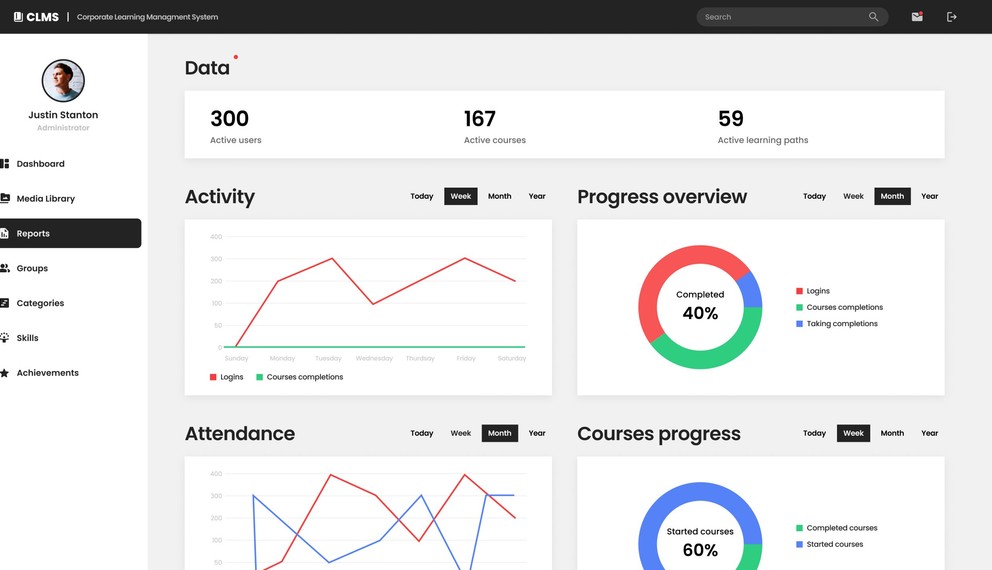Screen dimensions: 992x570
Task: Click the Justin Stanton profile name
Action: click(x=63, y=115)
